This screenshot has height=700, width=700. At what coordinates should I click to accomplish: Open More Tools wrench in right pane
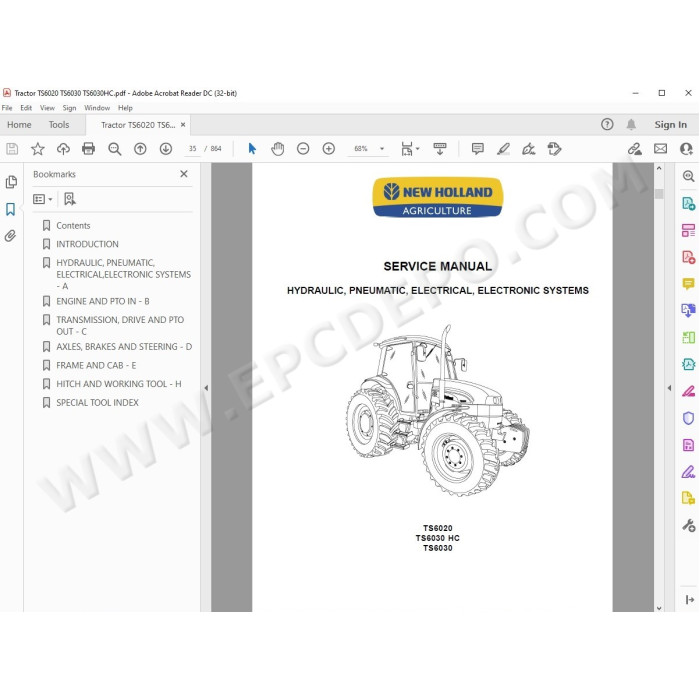[688, 525]
